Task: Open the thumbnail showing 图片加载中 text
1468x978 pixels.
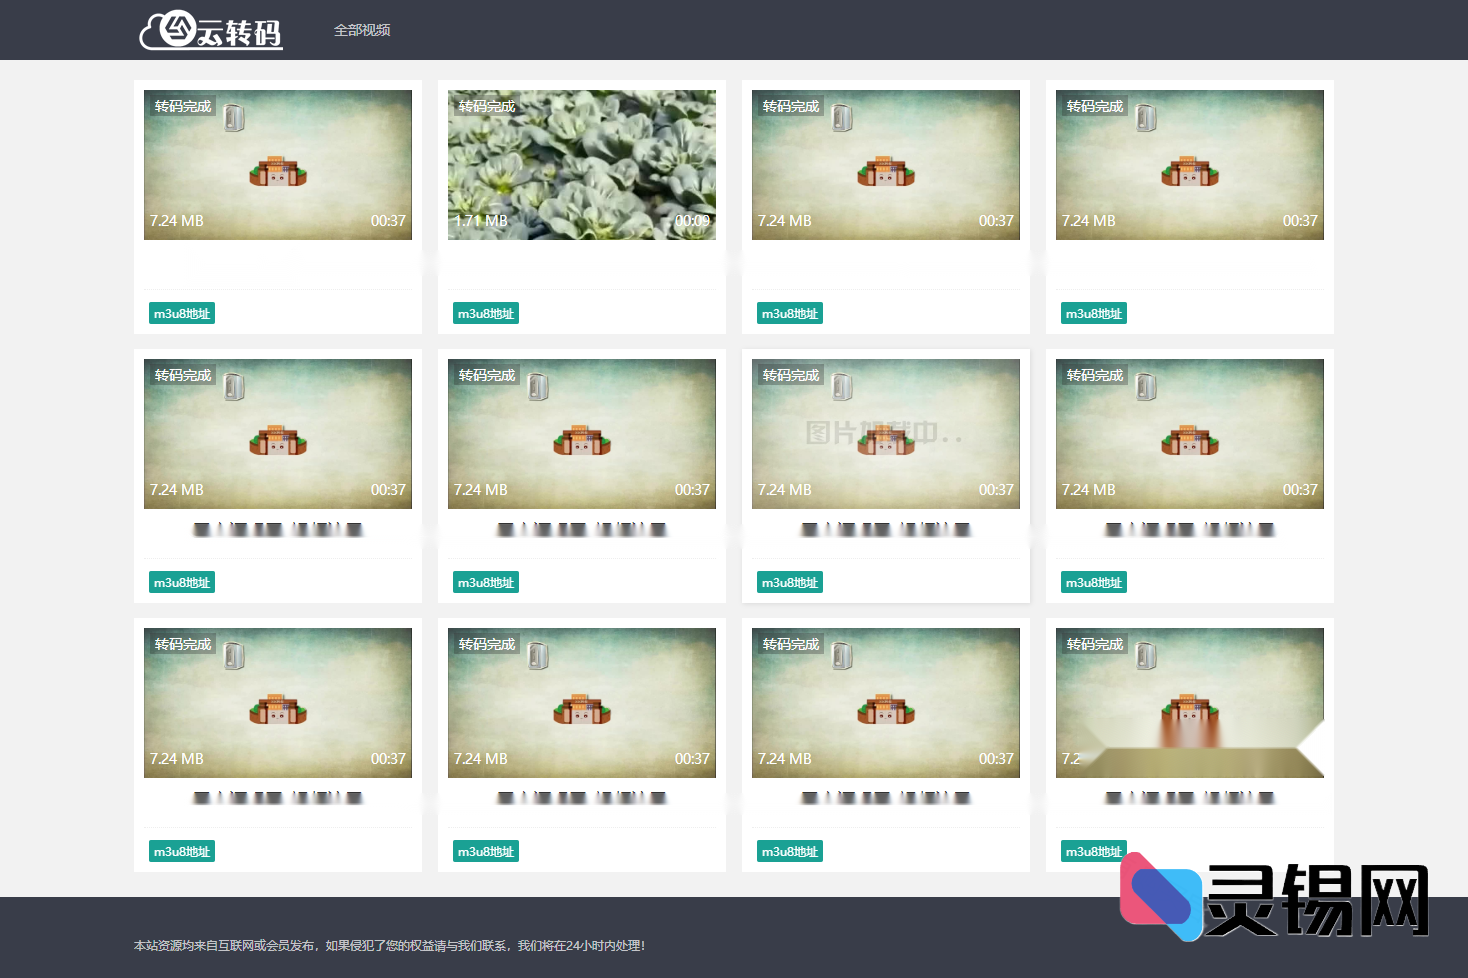Action: pyautogui.click(x=885, y=434)
